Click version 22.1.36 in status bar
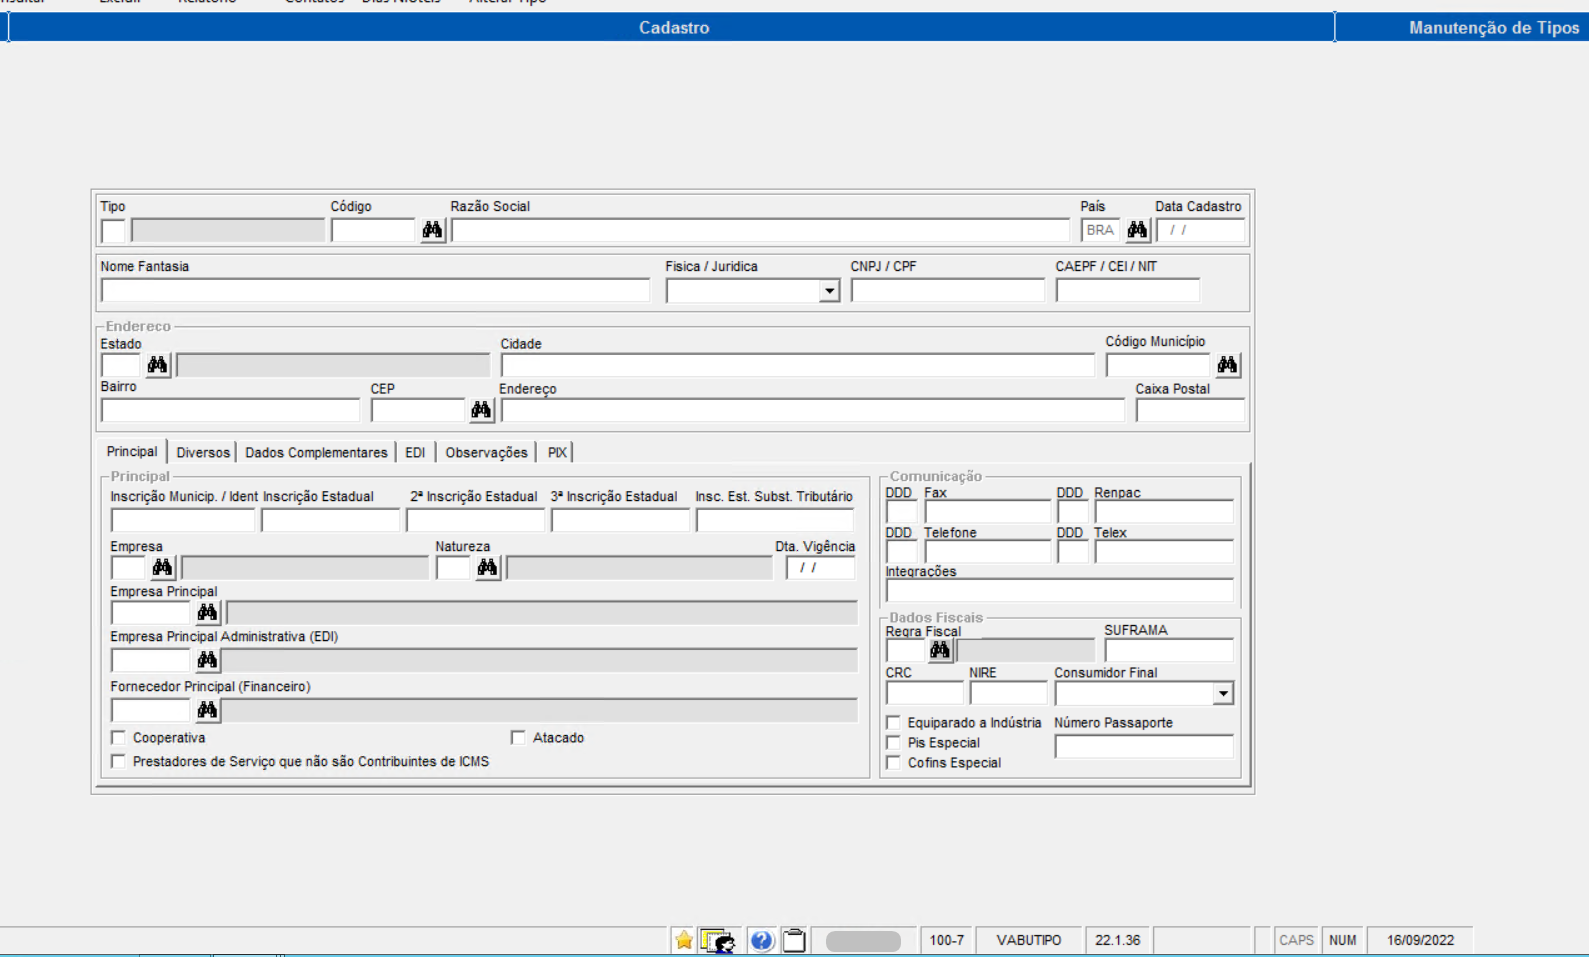This screenshot has height=957, width=1589. point(1118,940)
